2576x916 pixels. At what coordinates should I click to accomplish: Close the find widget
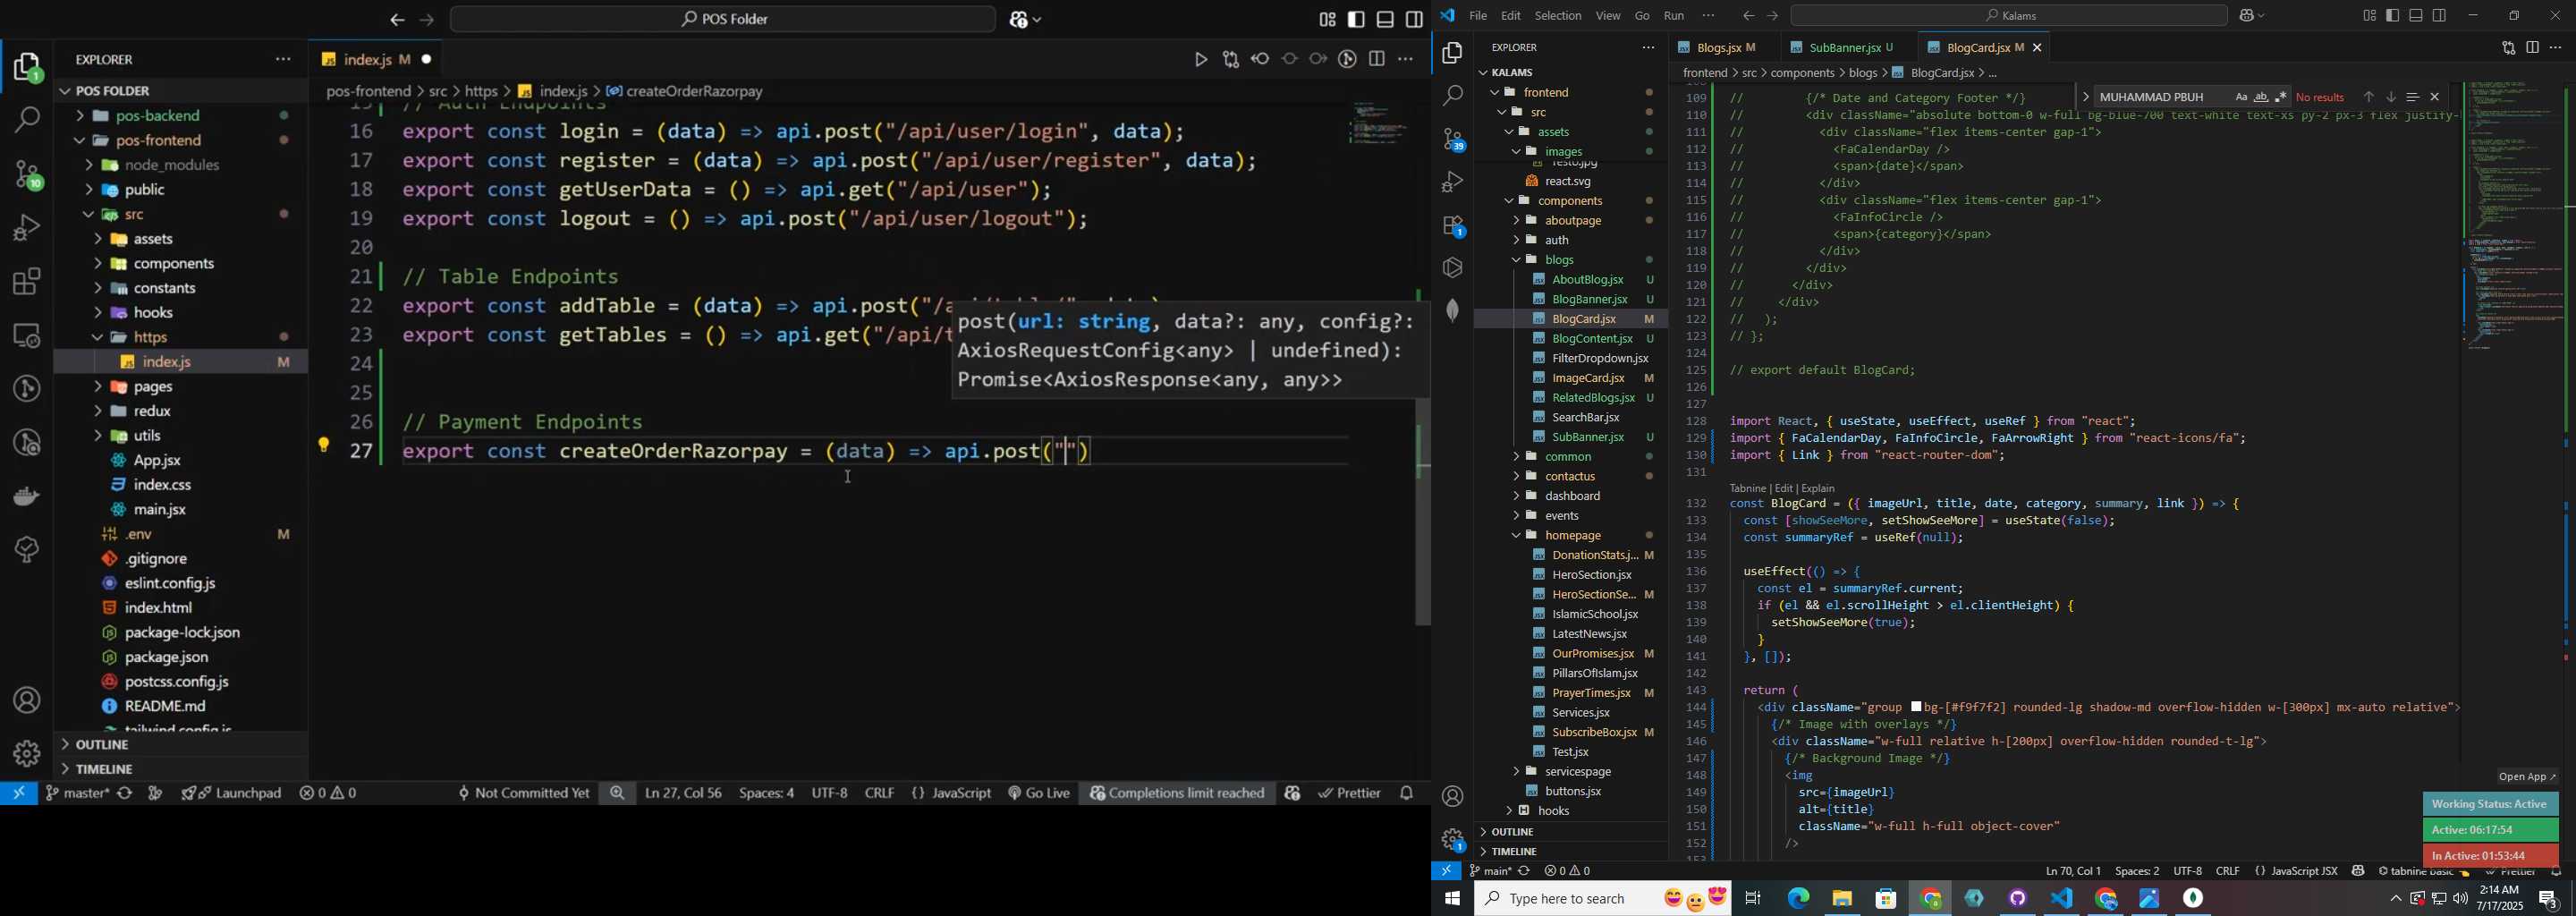(2435, 97)
